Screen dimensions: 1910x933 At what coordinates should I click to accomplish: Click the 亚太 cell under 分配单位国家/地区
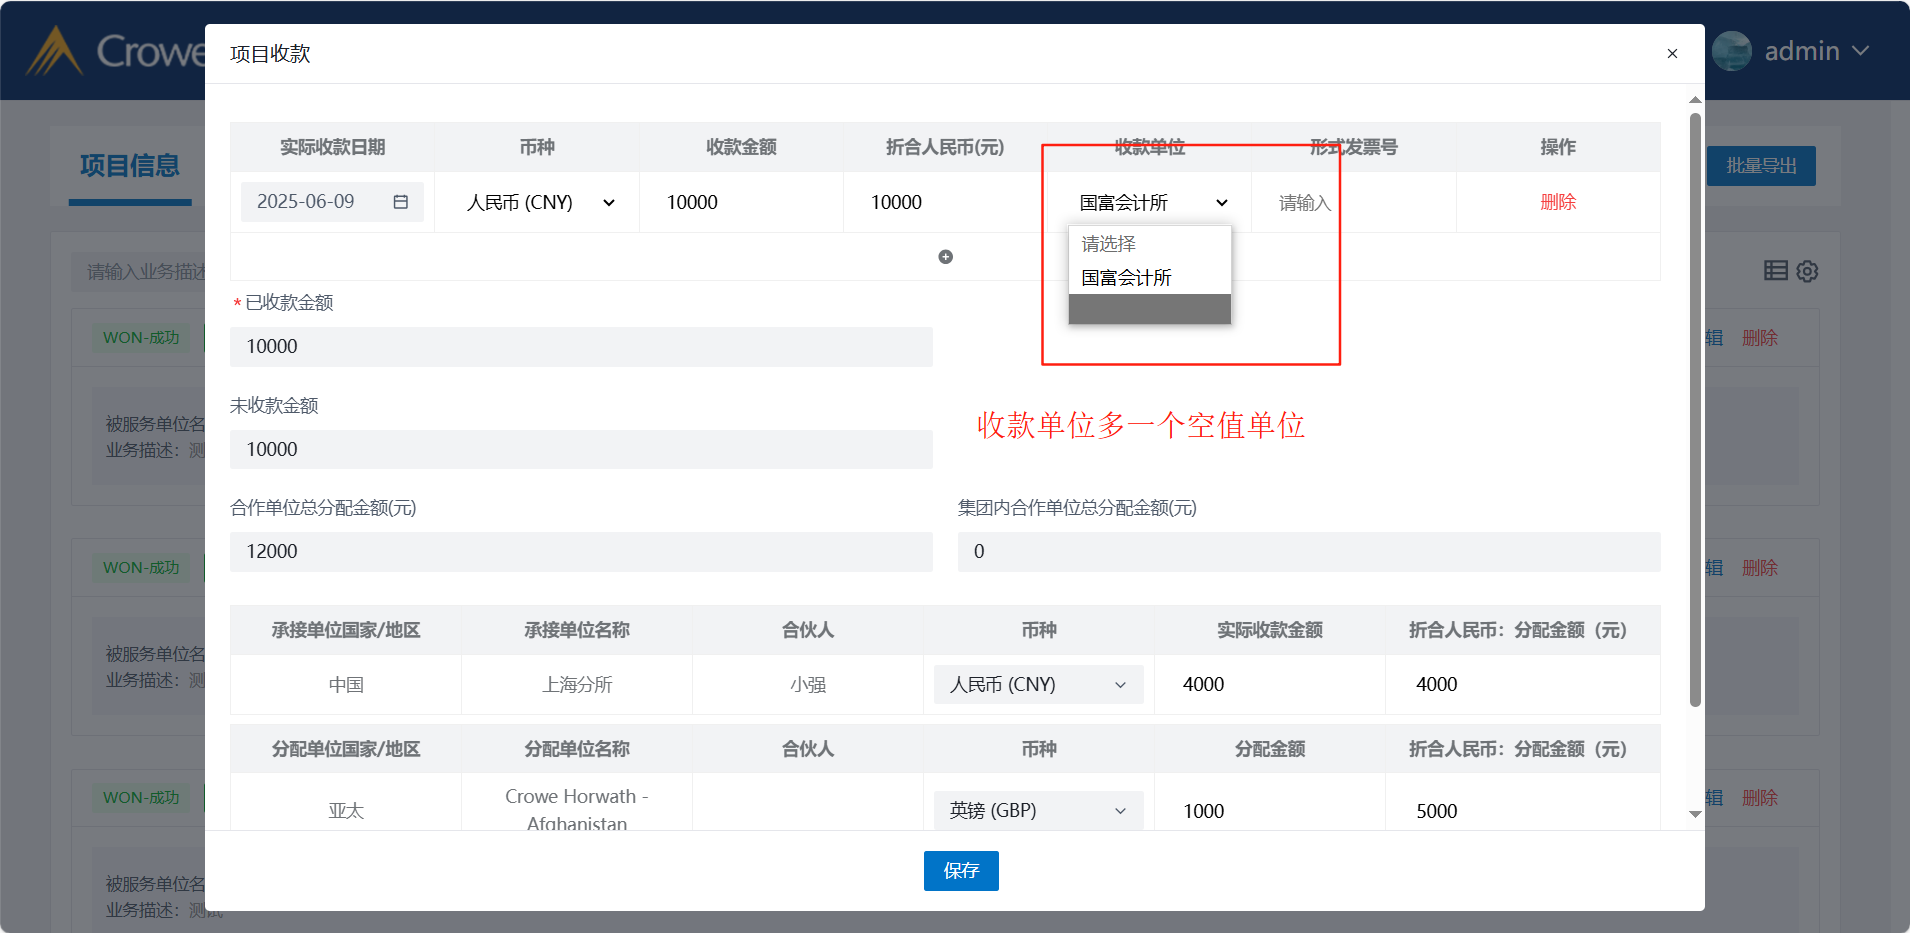(346, 811)
